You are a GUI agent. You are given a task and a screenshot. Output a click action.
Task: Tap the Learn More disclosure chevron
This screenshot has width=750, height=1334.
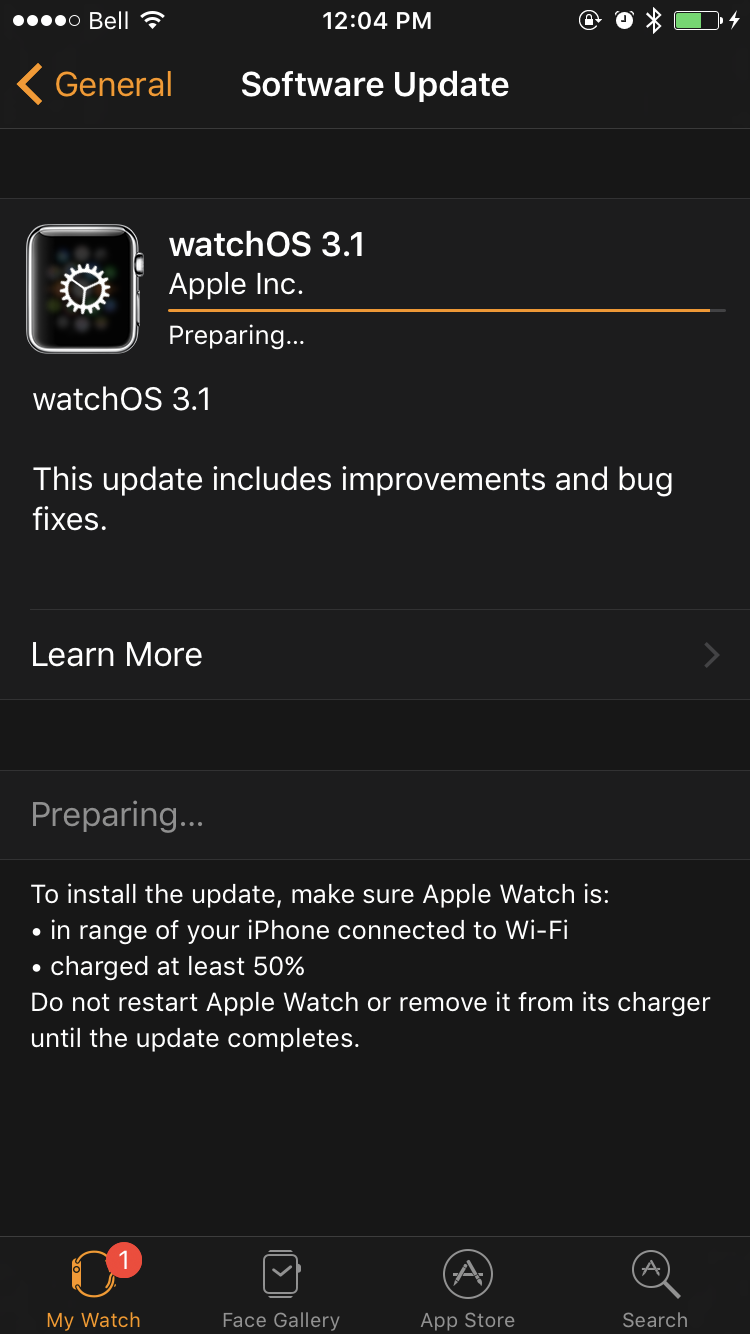(712, 655)
